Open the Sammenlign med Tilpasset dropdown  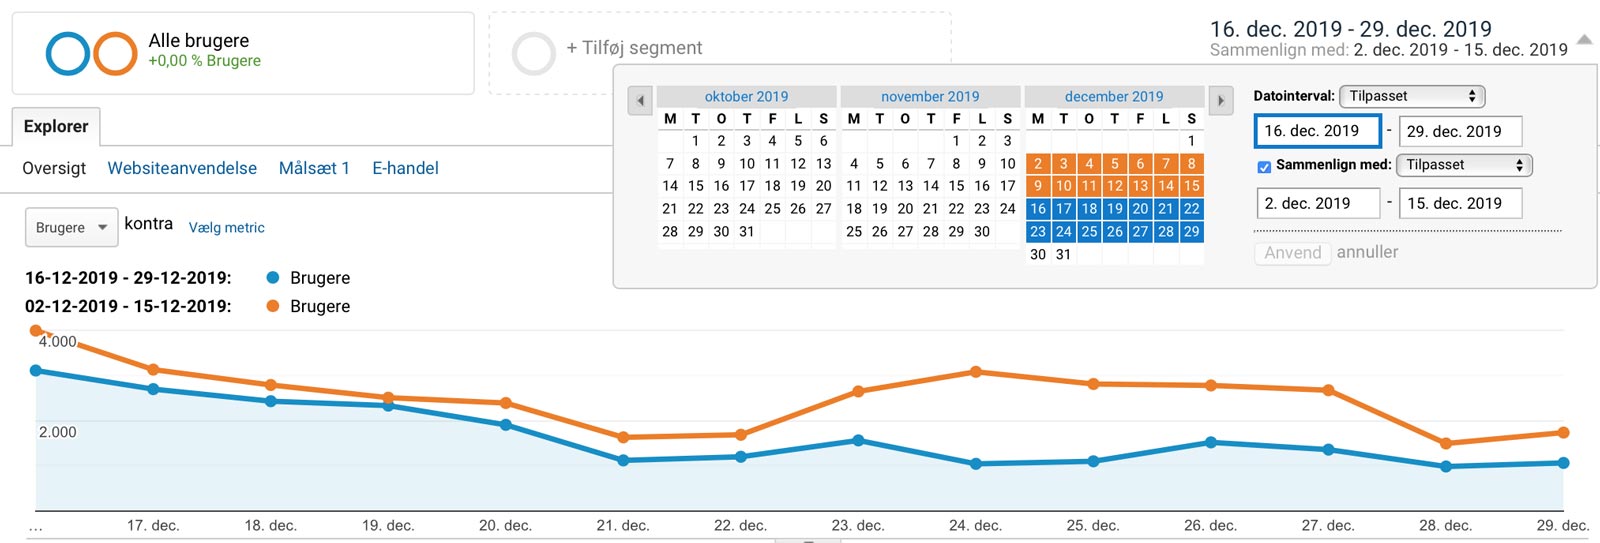pyautogui.click(x=1464, y=165)
